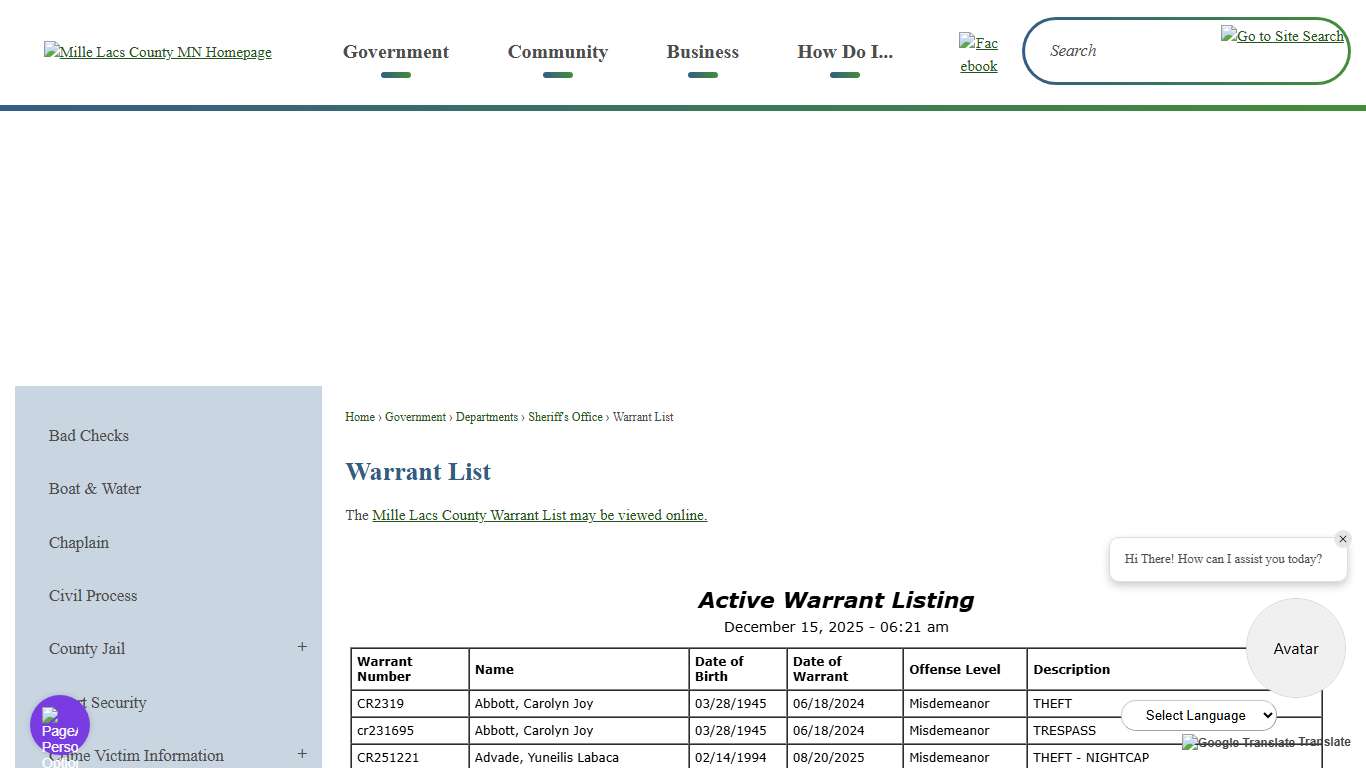The image size is (1366, 768).
Task: Dismiss the chat greeting bubble
Action: coord(1343,539)
